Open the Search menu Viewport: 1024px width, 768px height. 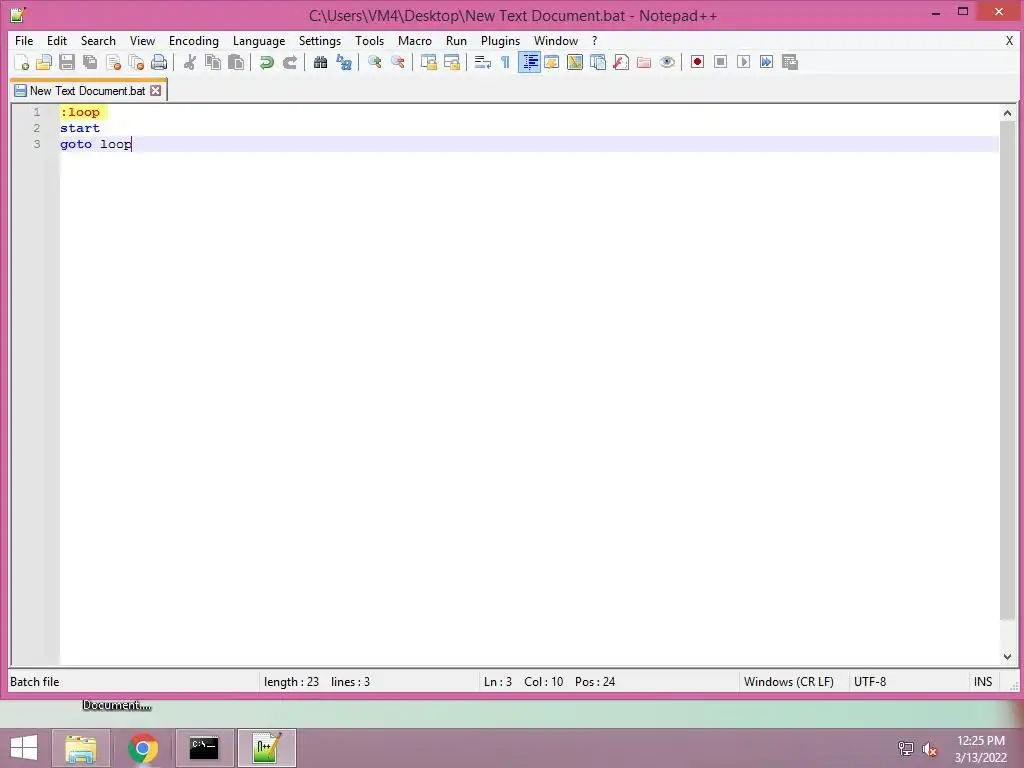click(98, 40)
